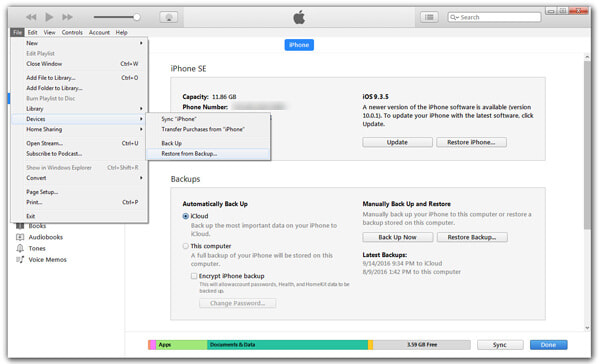The height and width of the screenshot is (364, 600).
Task: Click the Back Up Now button
Action: (398, 237)
